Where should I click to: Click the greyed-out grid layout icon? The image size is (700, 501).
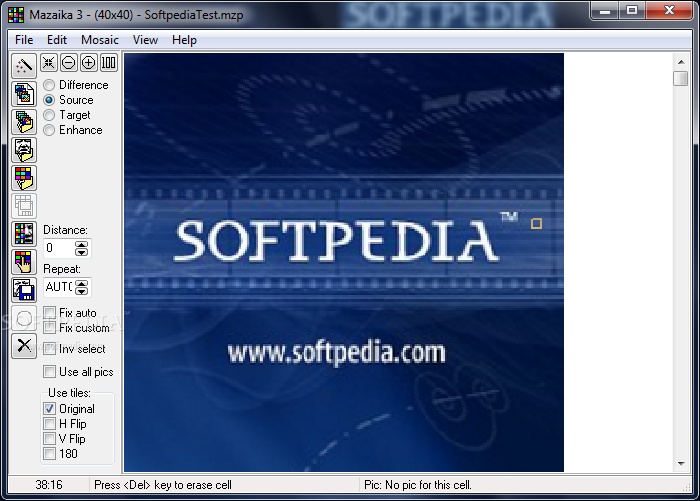24,206
